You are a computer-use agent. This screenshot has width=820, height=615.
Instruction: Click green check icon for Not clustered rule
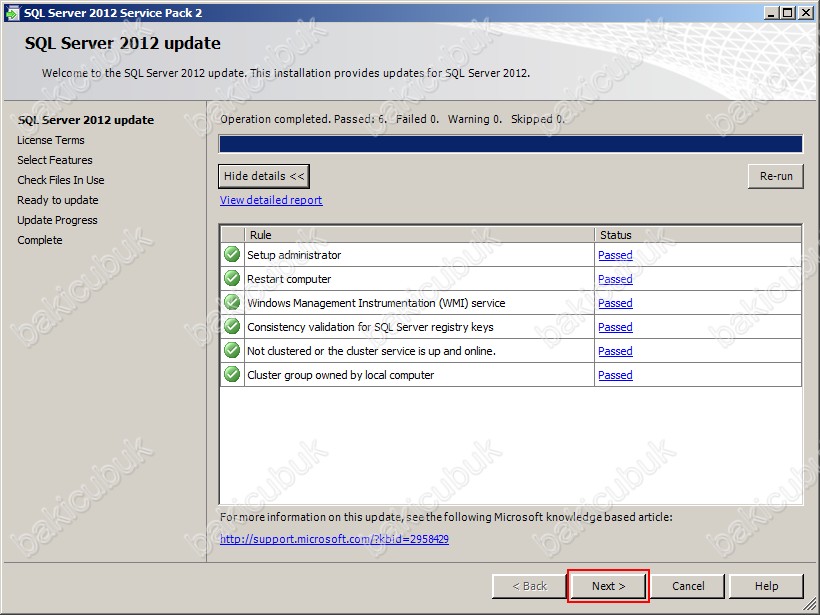232,350
